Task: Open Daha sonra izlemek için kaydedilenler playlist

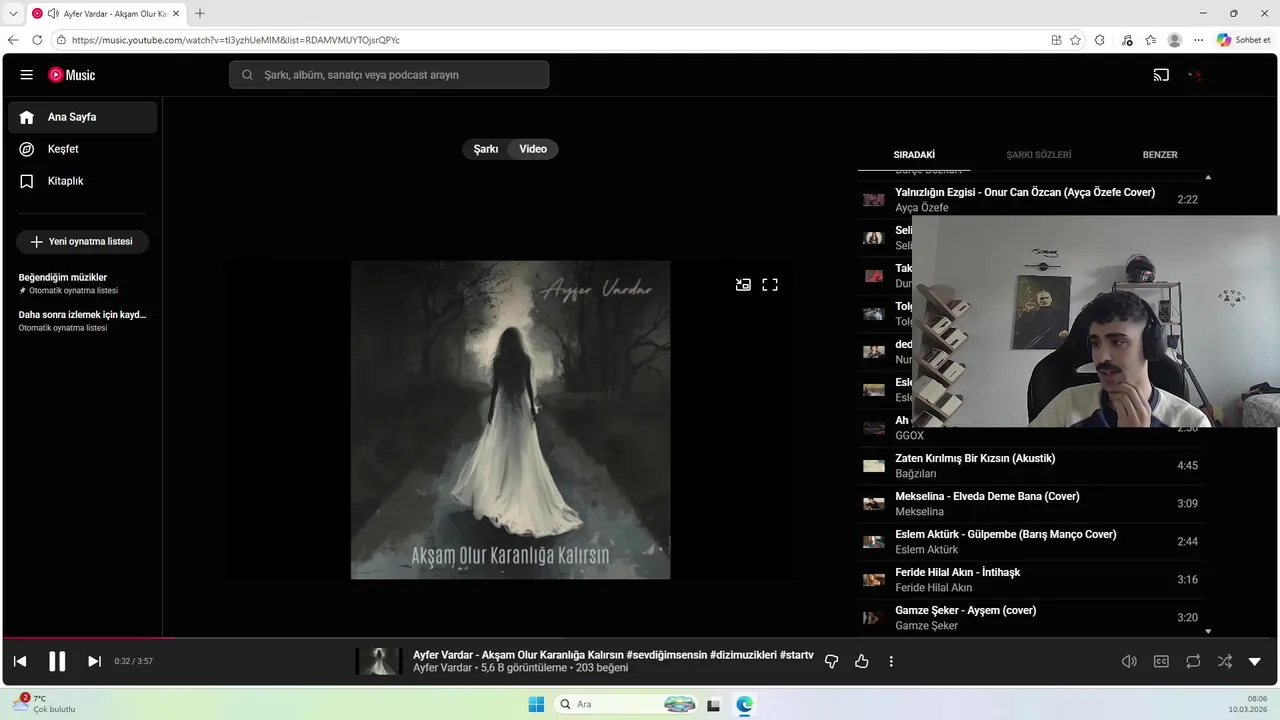Action: coord(82,320)
